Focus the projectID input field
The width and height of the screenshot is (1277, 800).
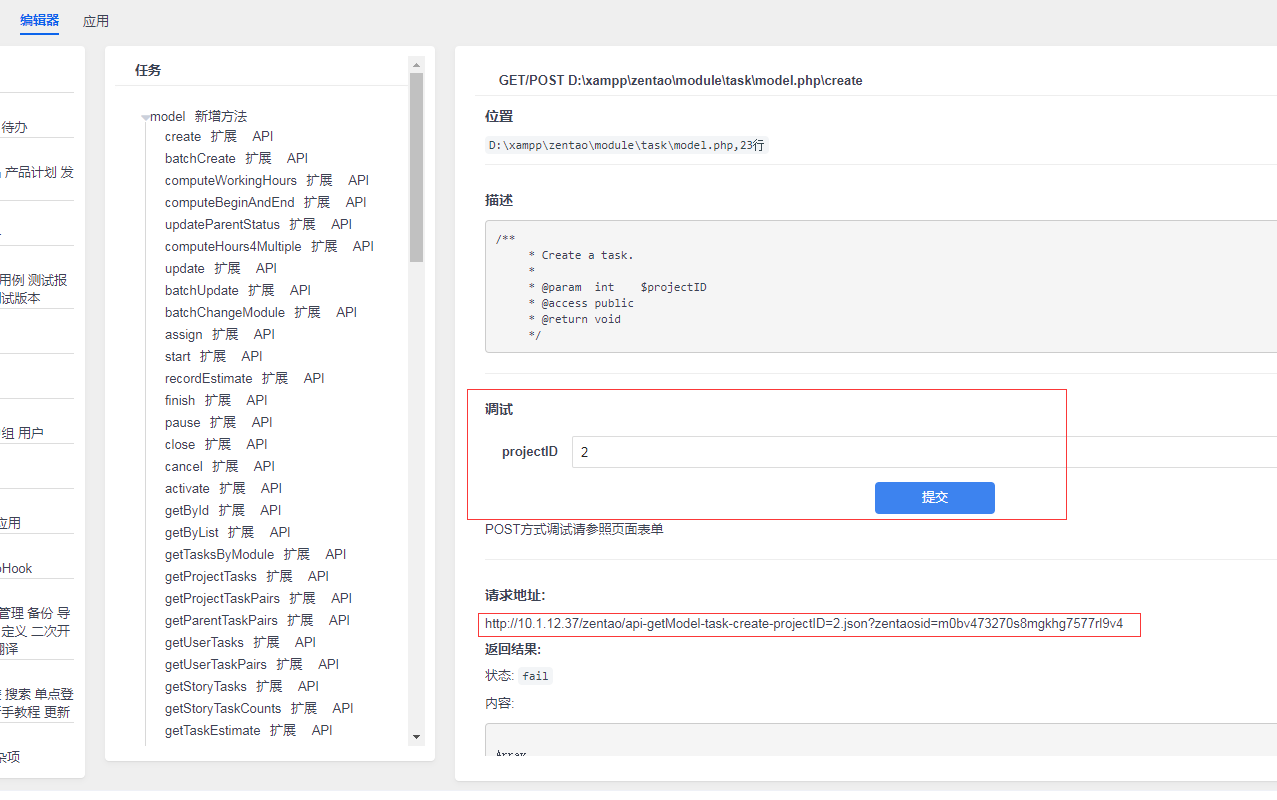(924, 452)
